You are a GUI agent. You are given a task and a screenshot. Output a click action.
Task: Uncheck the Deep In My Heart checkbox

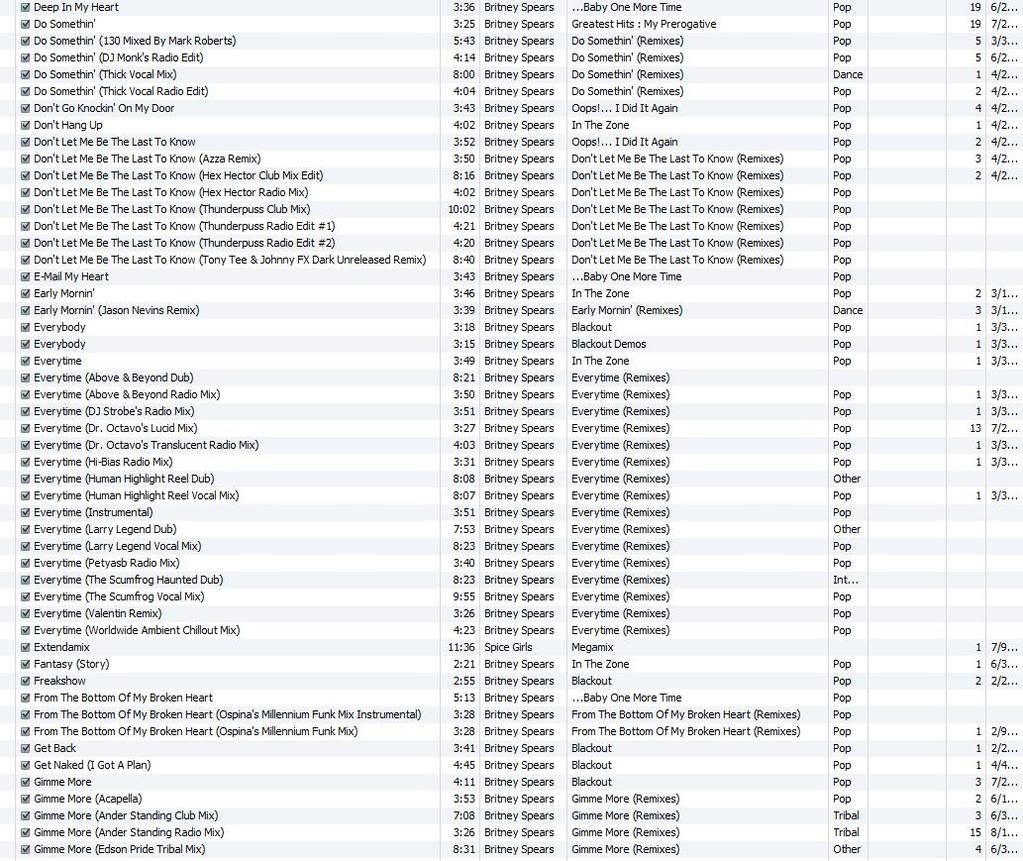coord(25,7)
